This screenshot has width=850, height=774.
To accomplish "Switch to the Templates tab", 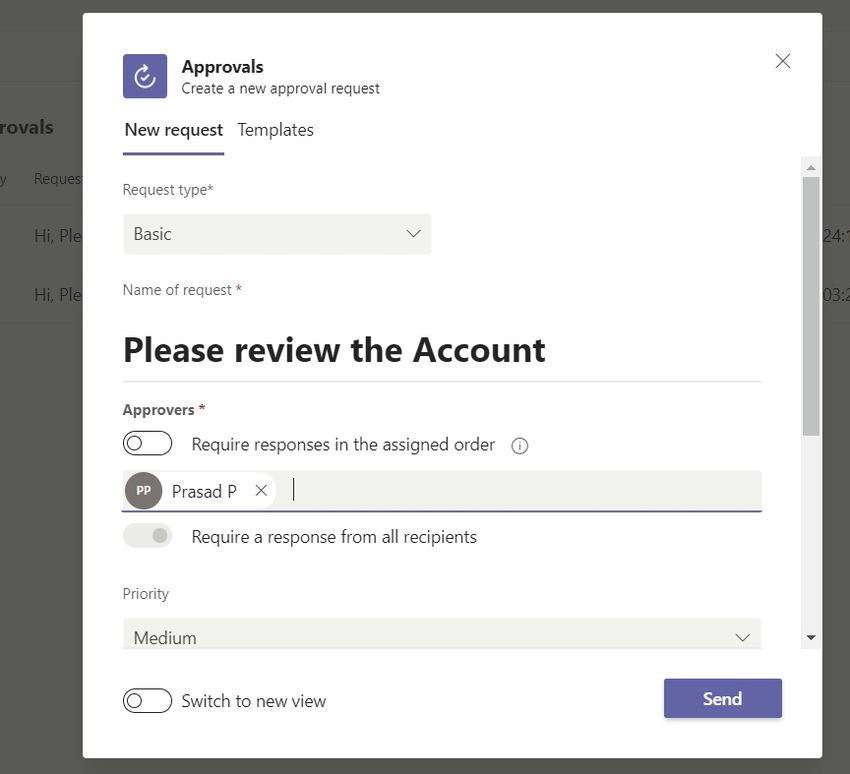I will click(x=275, y=129).
